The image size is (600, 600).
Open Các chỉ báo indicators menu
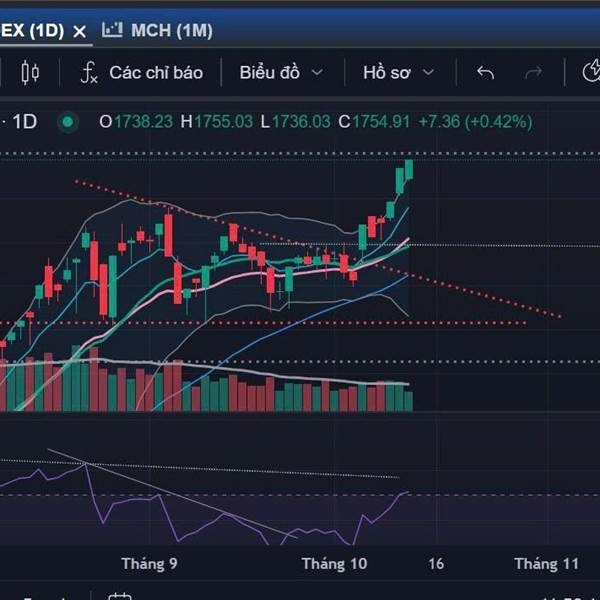point(142,73)
